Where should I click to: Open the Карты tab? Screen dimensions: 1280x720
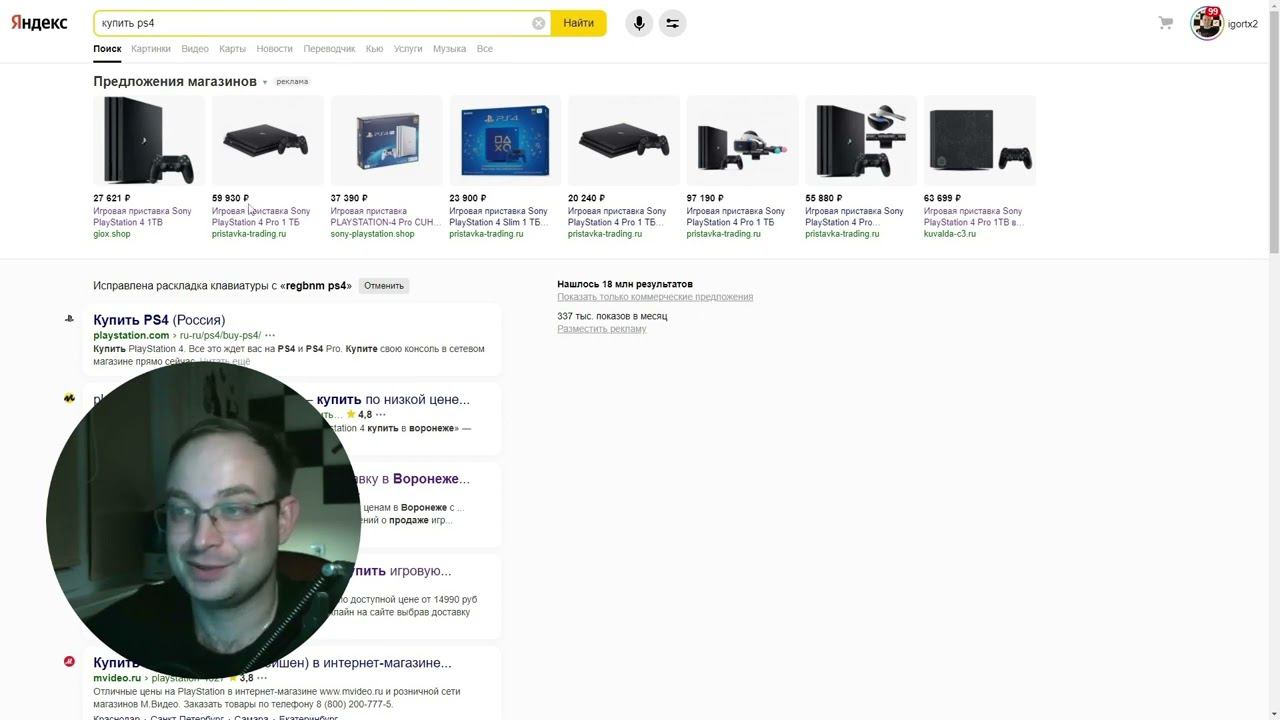click(232, 49)
